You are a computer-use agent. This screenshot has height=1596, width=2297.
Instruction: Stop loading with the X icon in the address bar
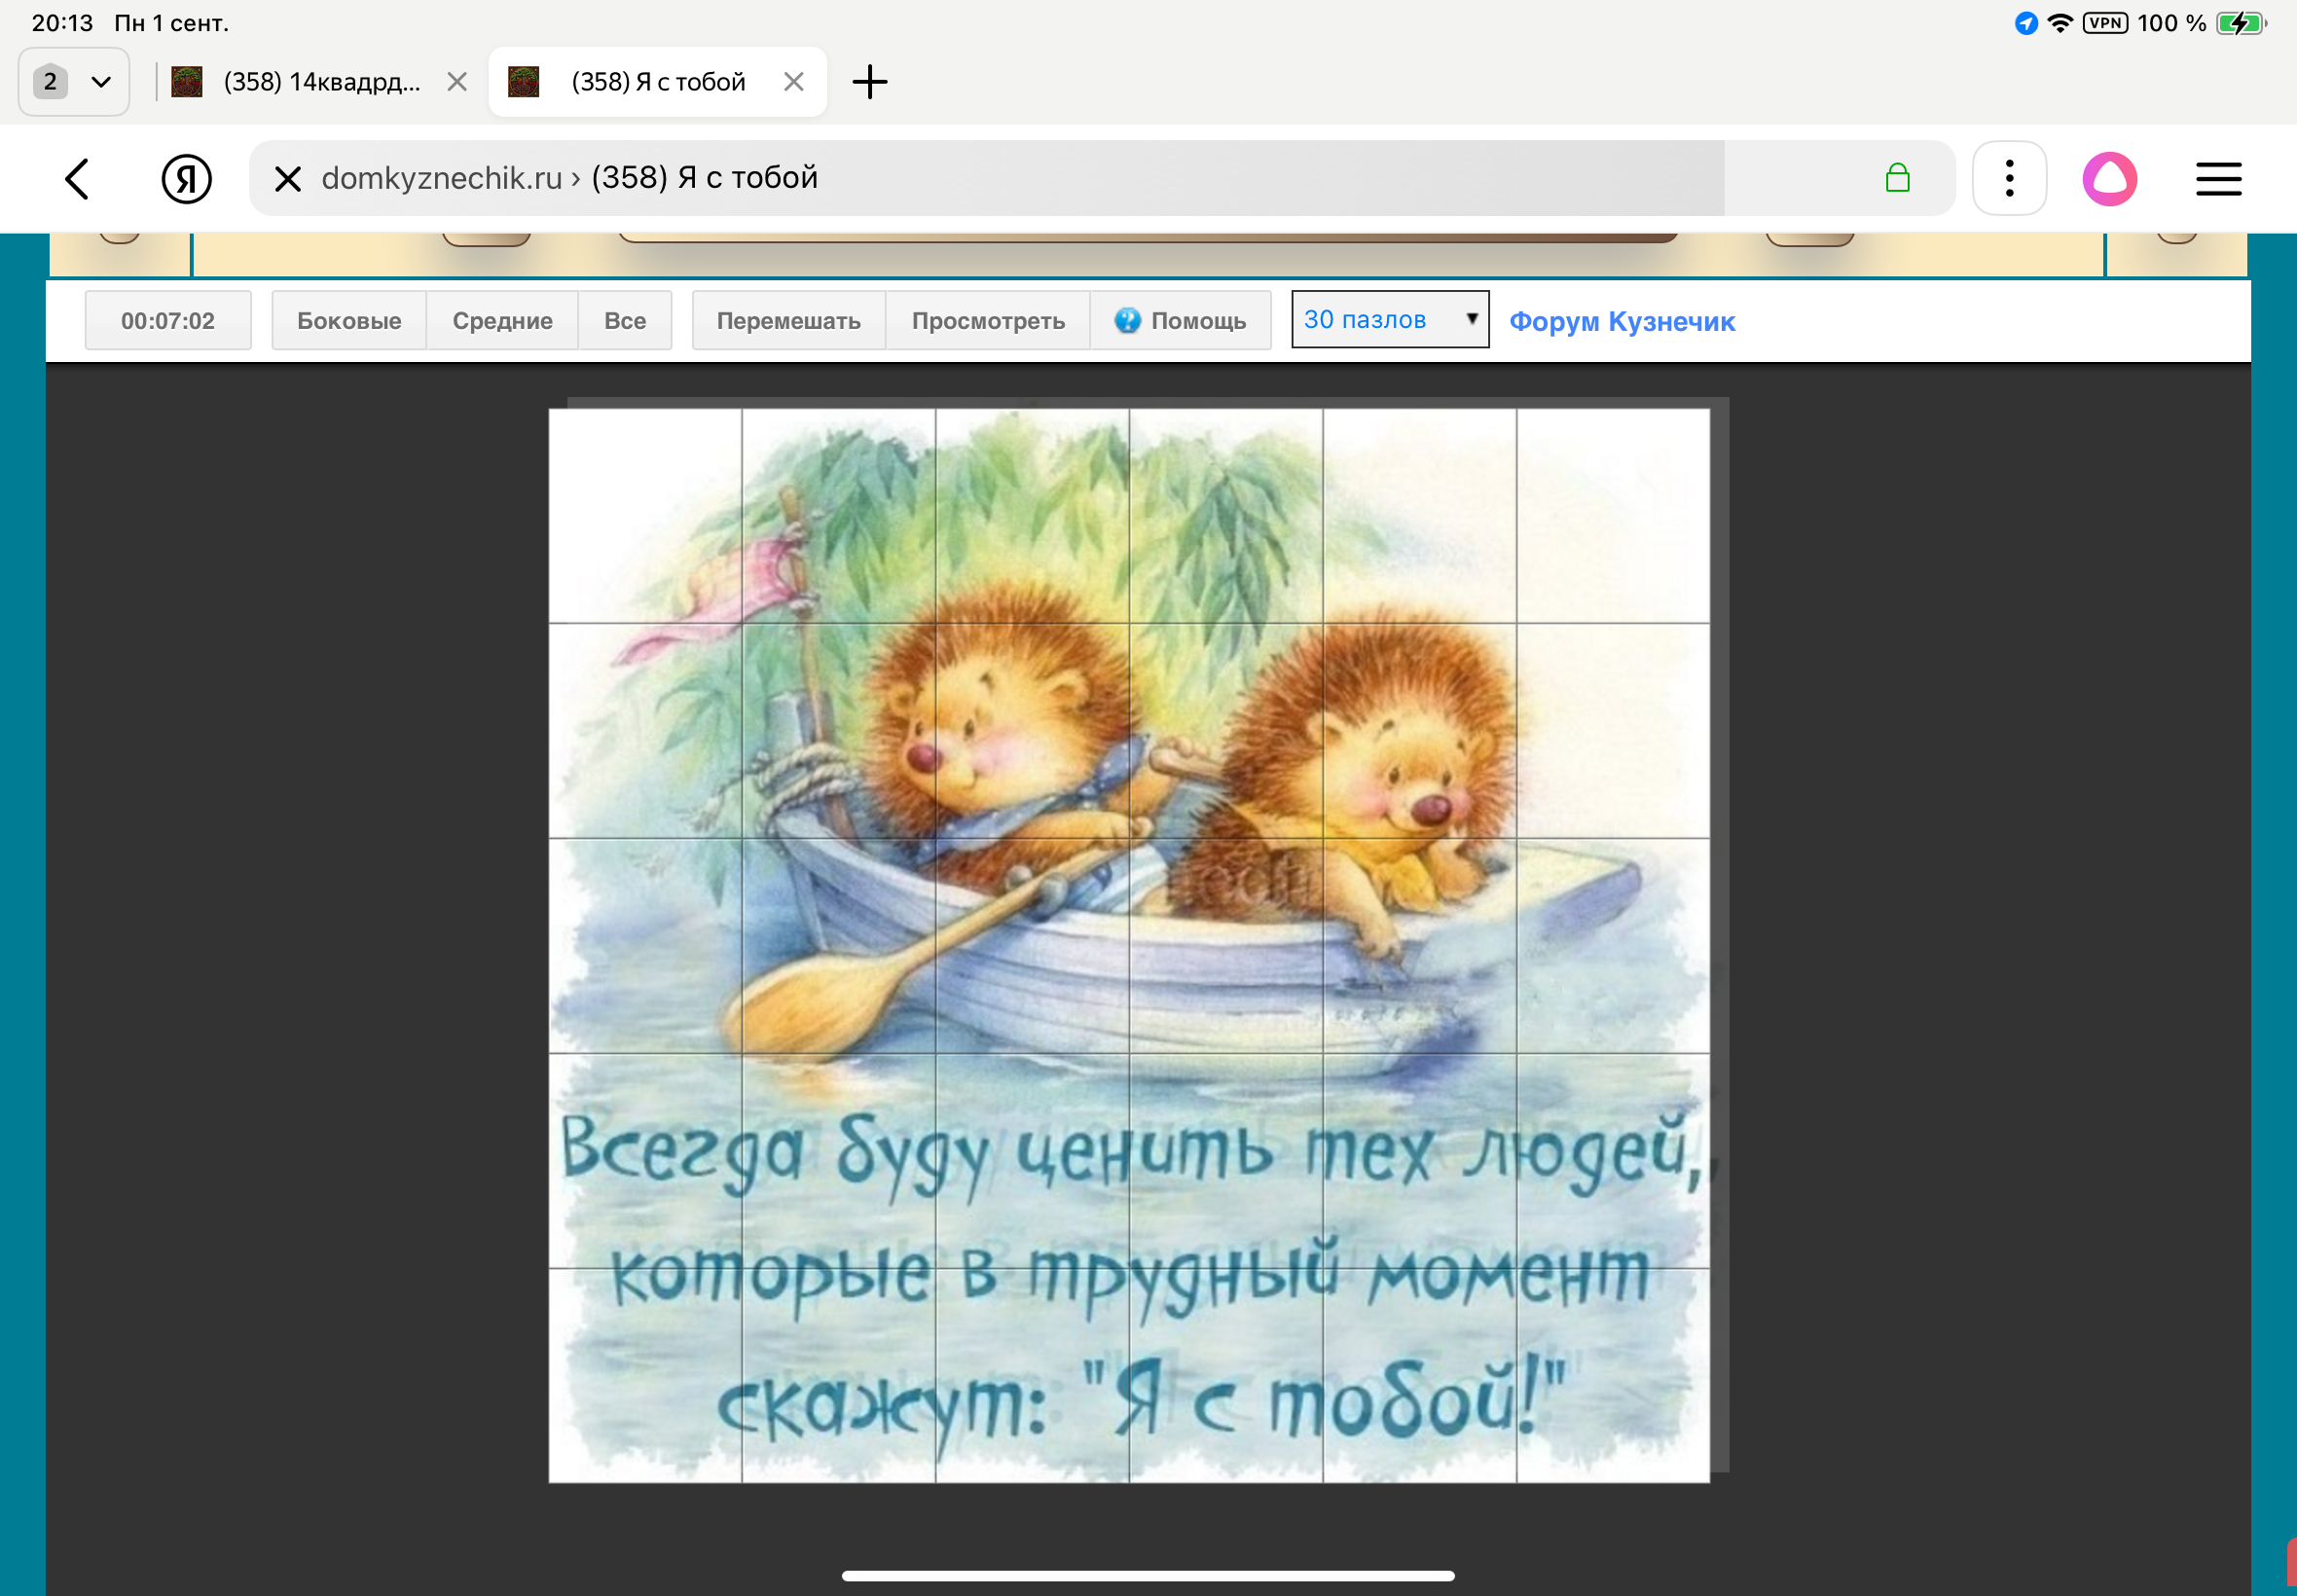(288, 179)
